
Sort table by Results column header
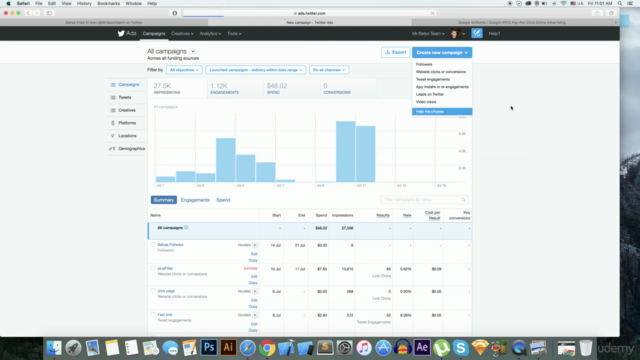pyautogui.click(x=383, y=215)
